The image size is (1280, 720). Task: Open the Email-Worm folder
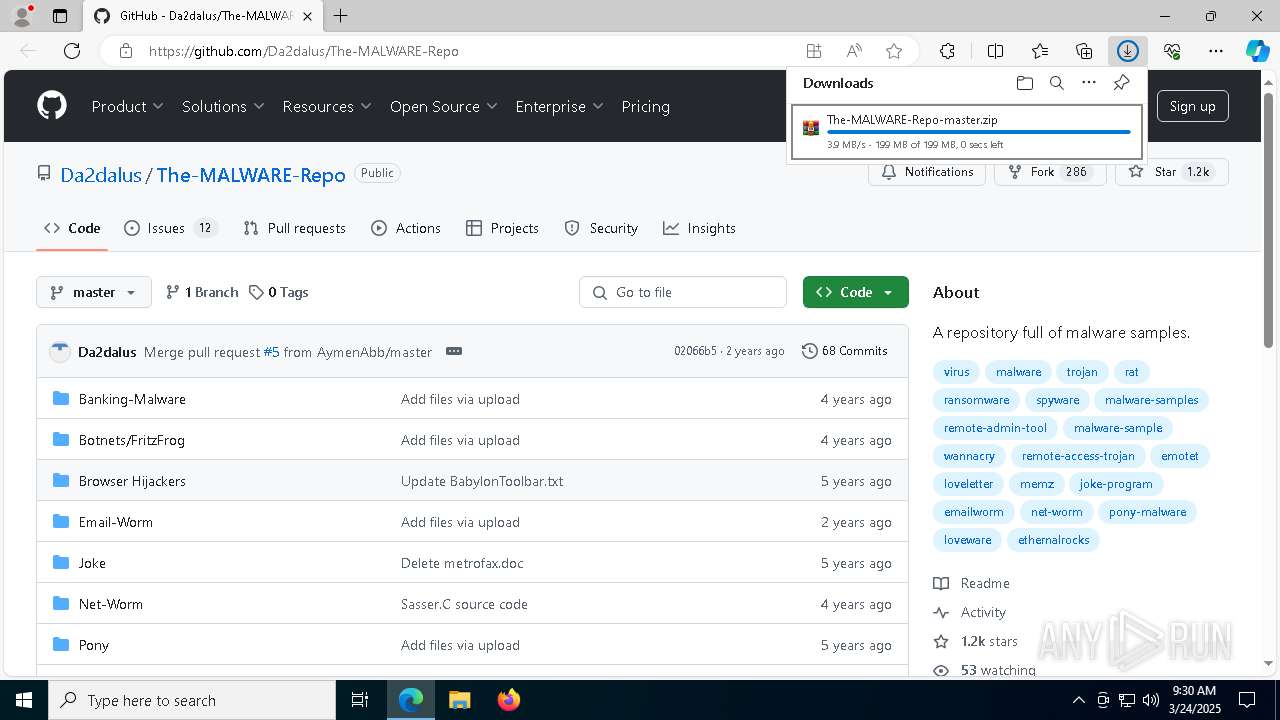point(116,522)
